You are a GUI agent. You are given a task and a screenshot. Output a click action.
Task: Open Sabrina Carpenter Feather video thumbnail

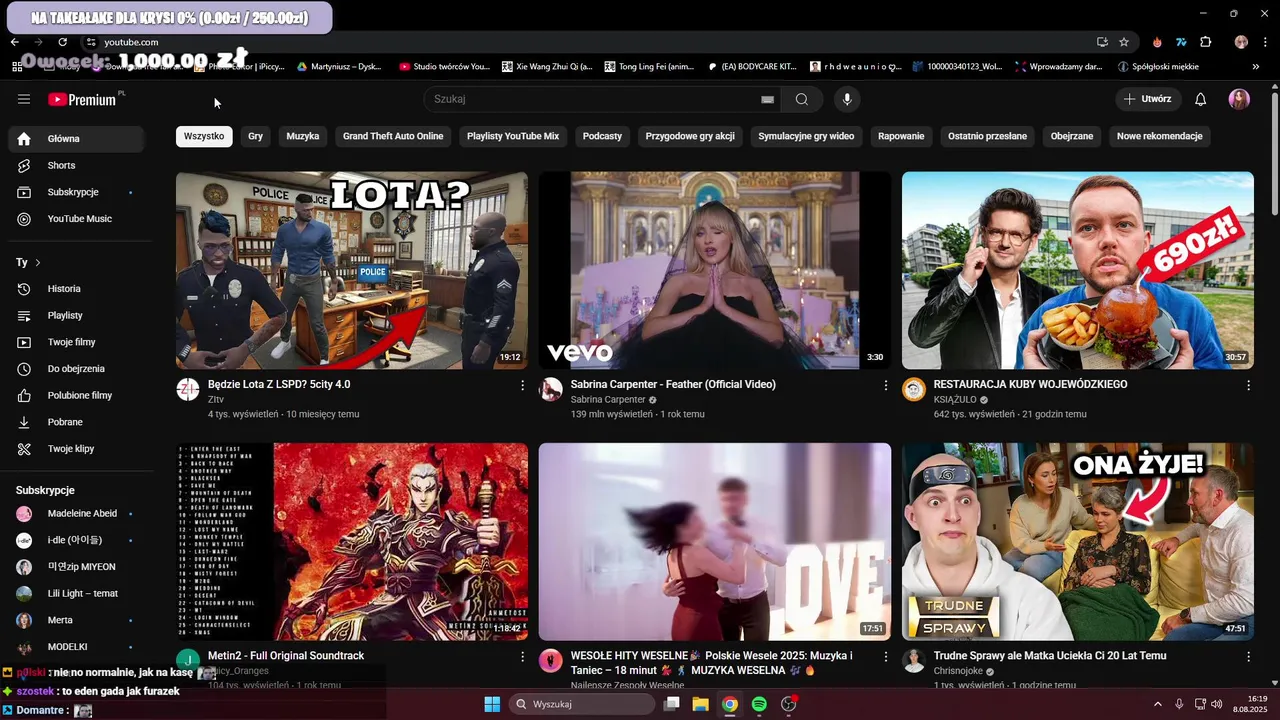point(715,270)
